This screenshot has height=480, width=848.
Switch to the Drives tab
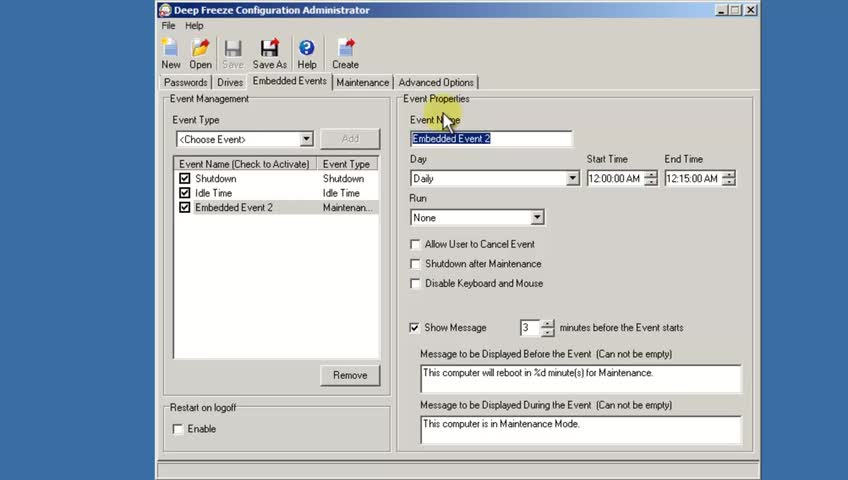click(230, 82)
